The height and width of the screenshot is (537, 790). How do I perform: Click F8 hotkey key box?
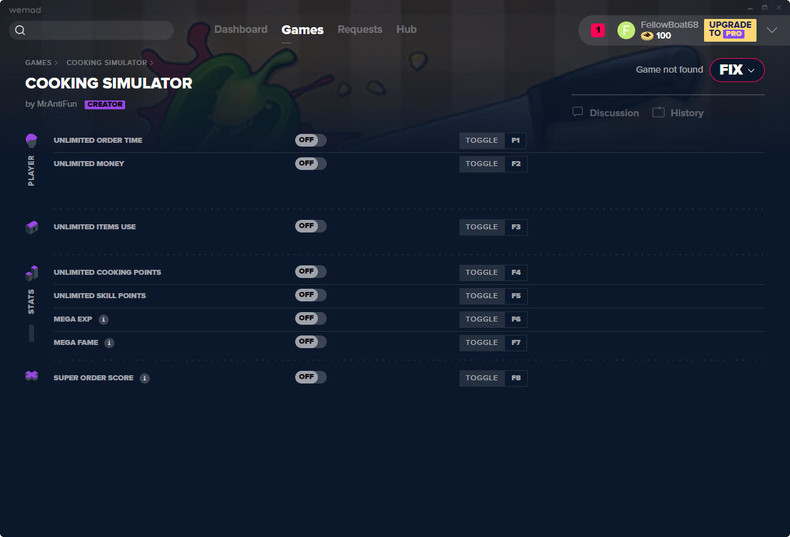516,378
